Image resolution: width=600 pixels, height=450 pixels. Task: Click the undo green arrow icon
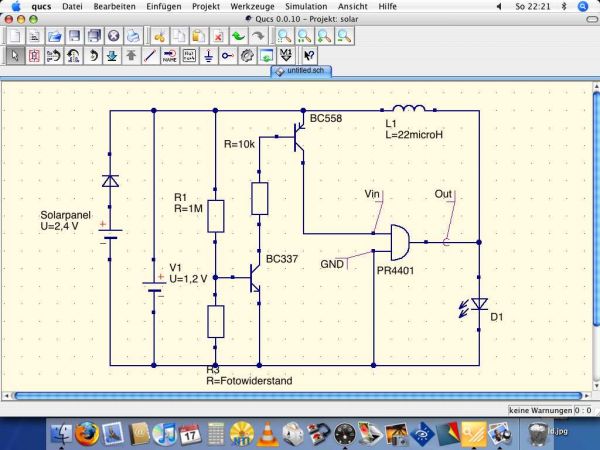(x=238, y=36)
